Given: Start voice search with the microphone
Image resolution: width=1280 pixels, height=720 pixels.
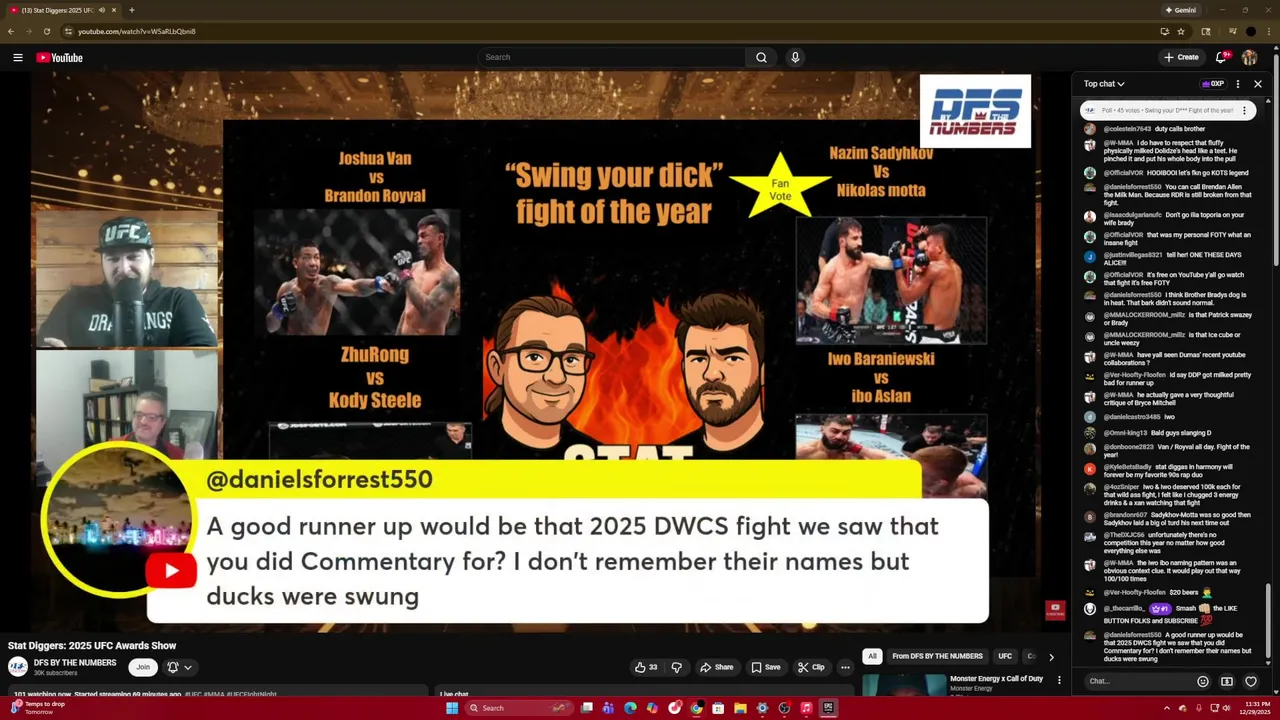Looking at the screenshot, I should (x=795, y=58).
